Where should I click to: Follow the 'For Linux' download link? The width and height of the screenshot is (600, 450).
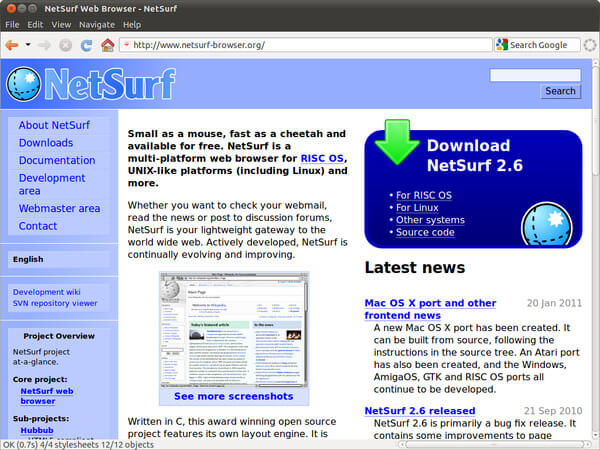pyautogui.click(x=417, y=207)
